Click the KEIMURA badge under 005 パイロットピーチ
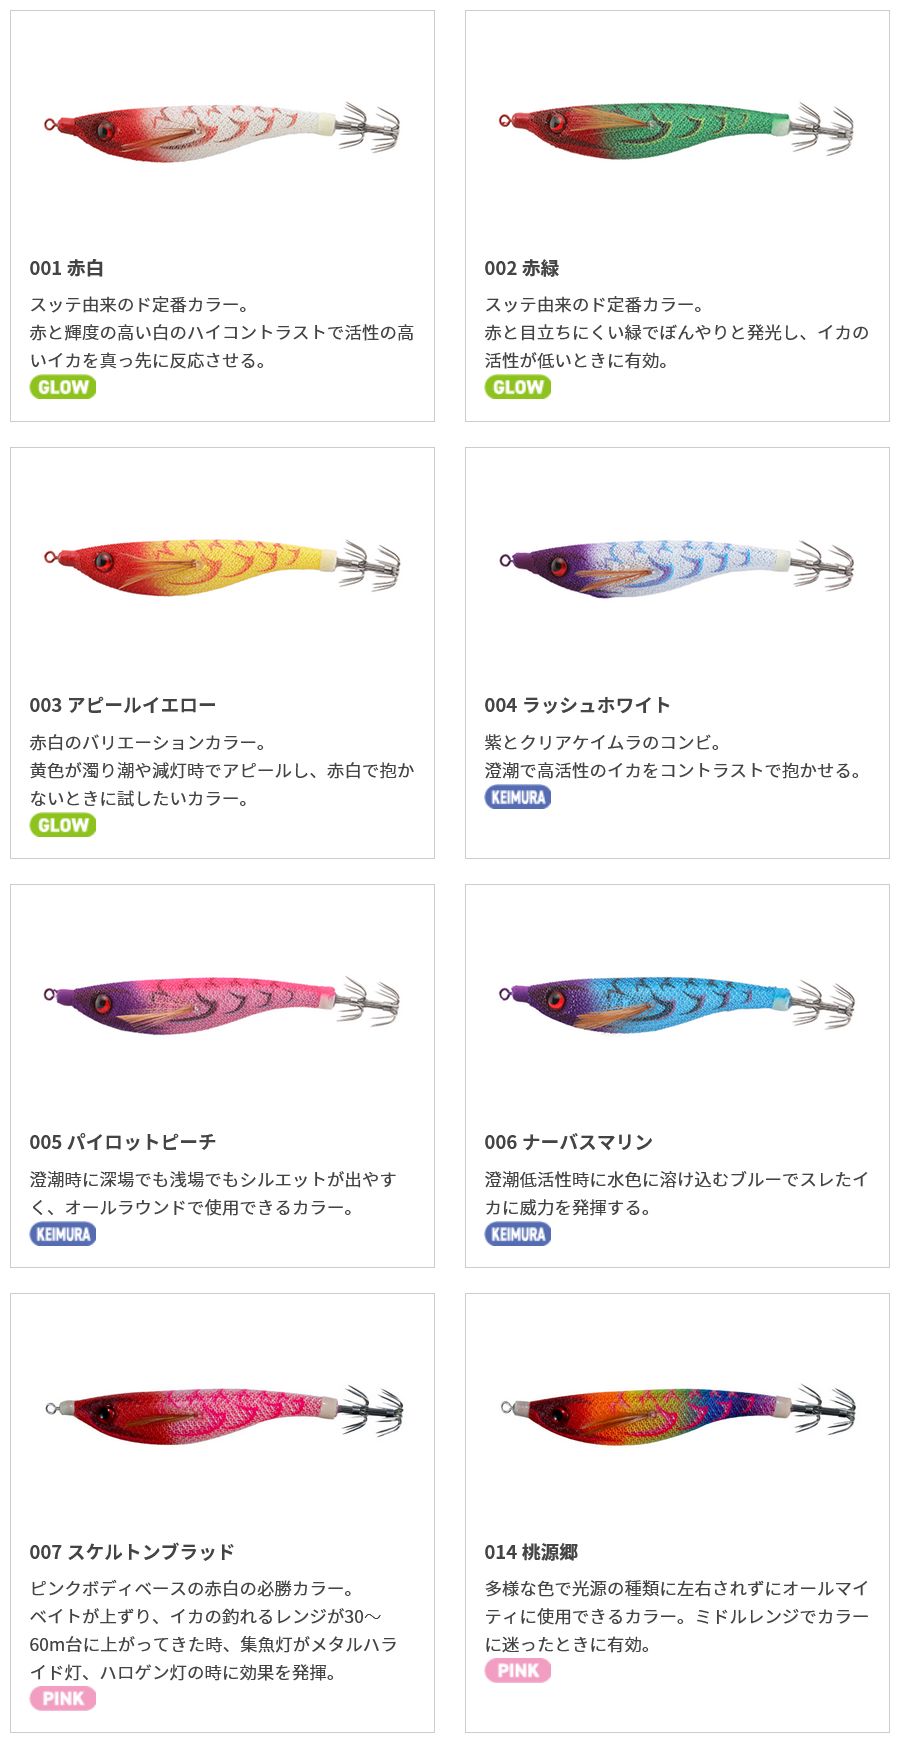Image resolution: width=898 pixels, height=1744 pixels. pos(63,1234)
